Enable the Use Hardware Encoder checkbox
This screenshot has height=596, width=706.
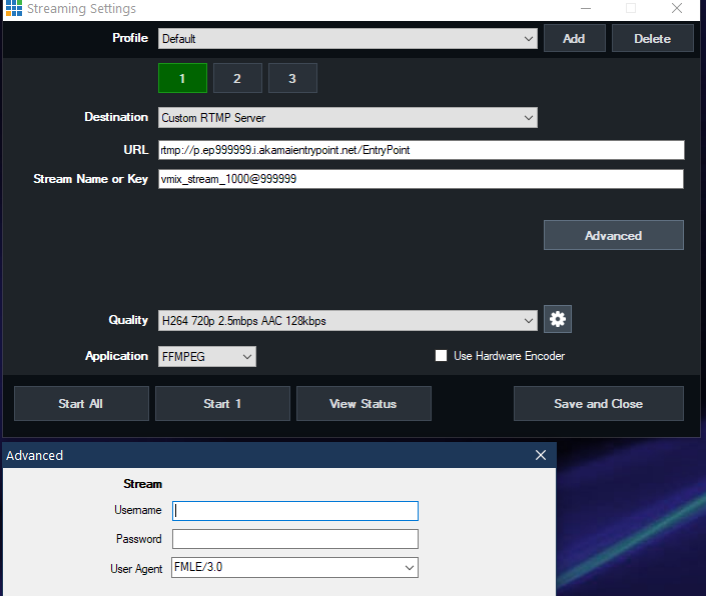[441, 356]
